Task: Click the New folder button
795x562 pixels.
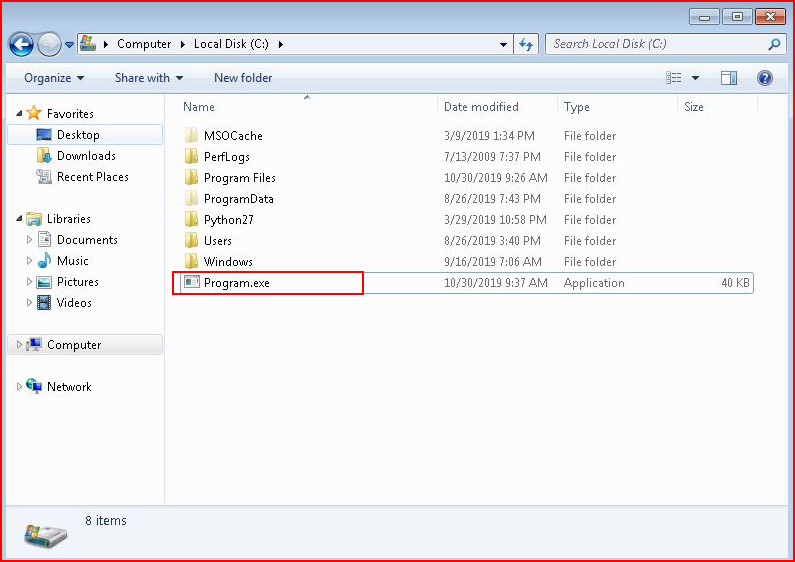Action: pyautogui.click(x=243, y=78)
